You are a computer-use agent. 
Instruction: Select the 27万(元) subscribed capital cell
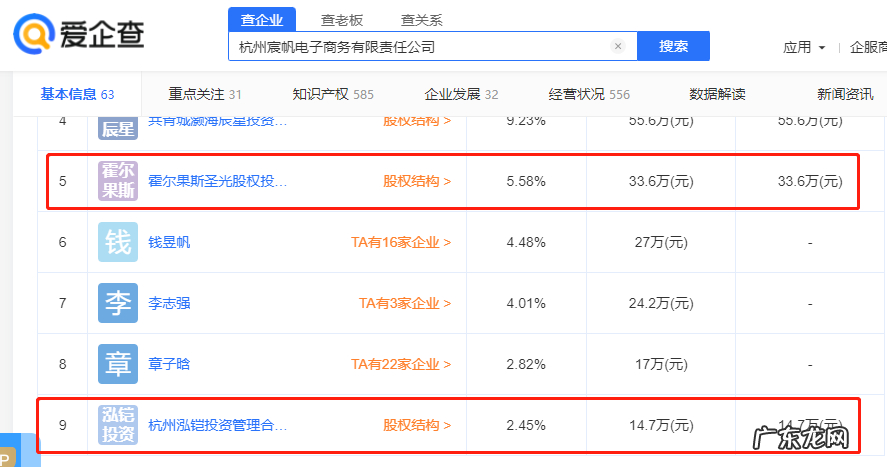pos(661,243)
